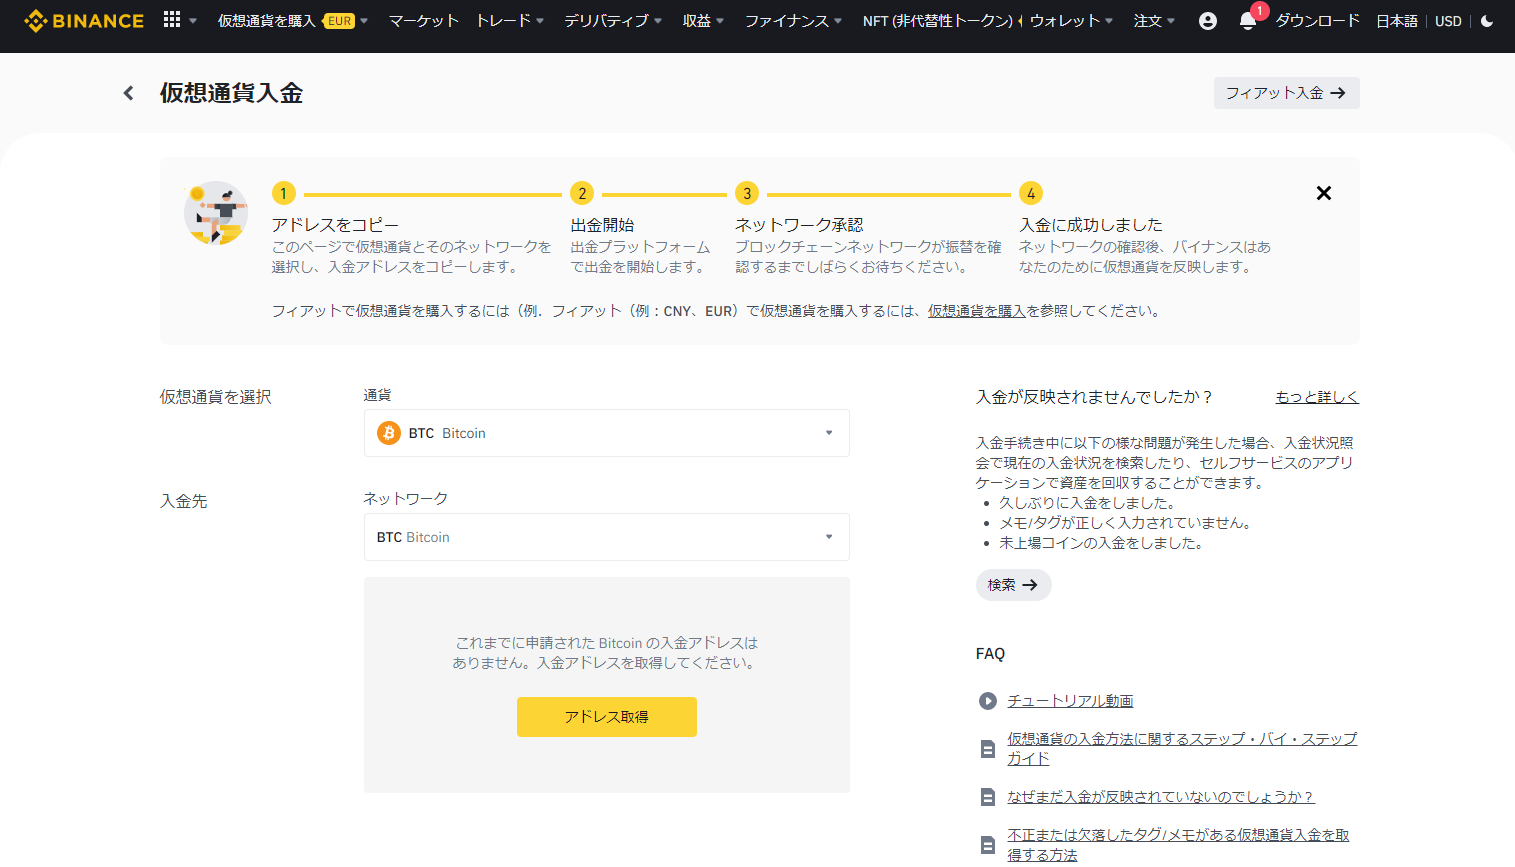Click the step 2 出金開始 heading

(602, 225)
